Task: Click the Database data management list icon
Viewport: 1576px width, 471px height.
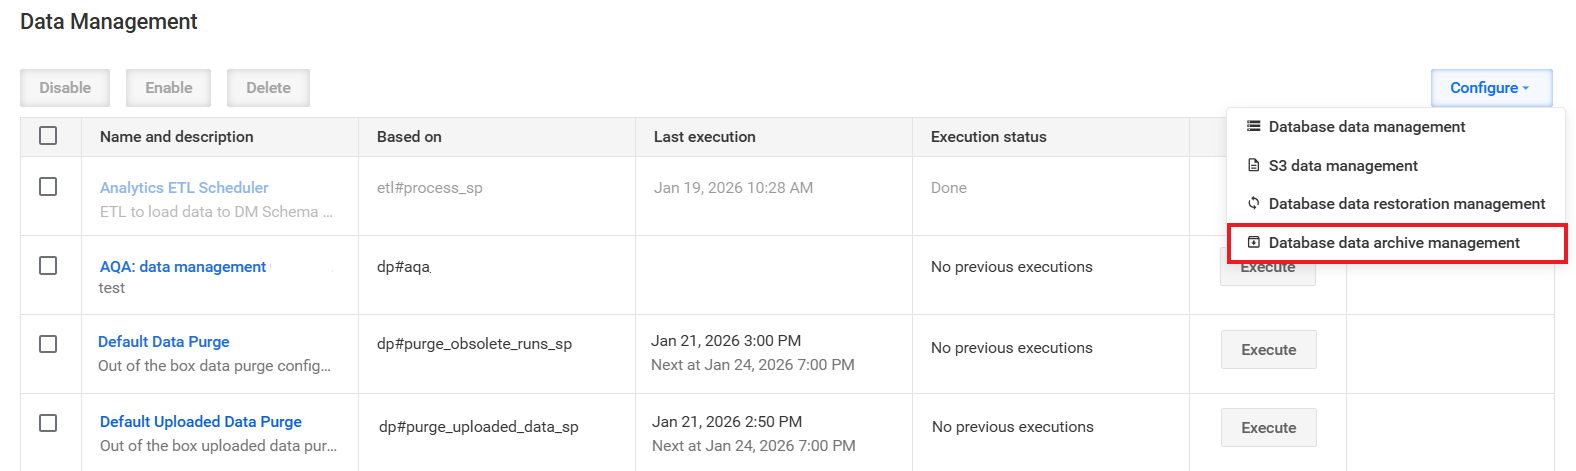Action: pos(1253,126)
